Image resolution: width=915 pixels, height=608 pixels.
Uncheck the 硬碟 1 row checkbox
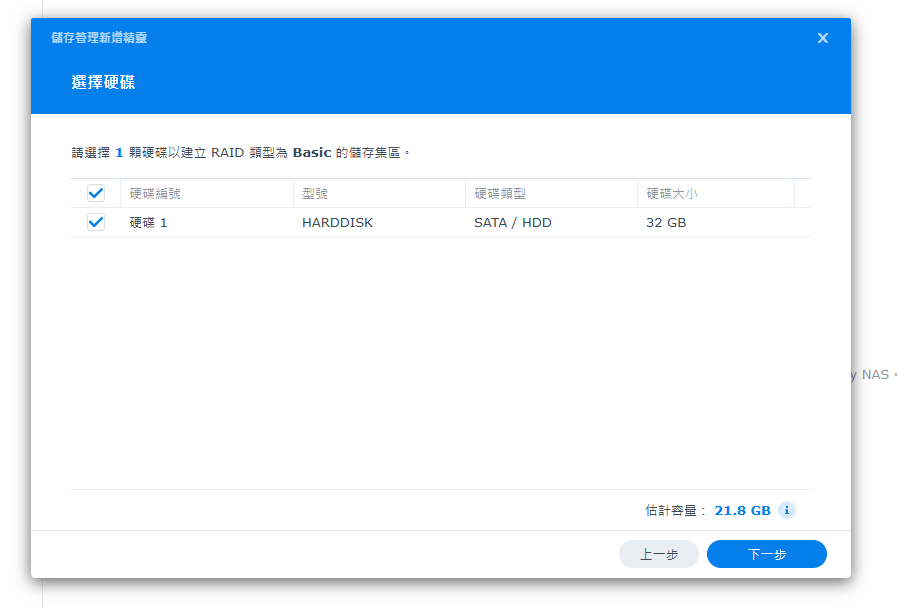pos(96,223)
